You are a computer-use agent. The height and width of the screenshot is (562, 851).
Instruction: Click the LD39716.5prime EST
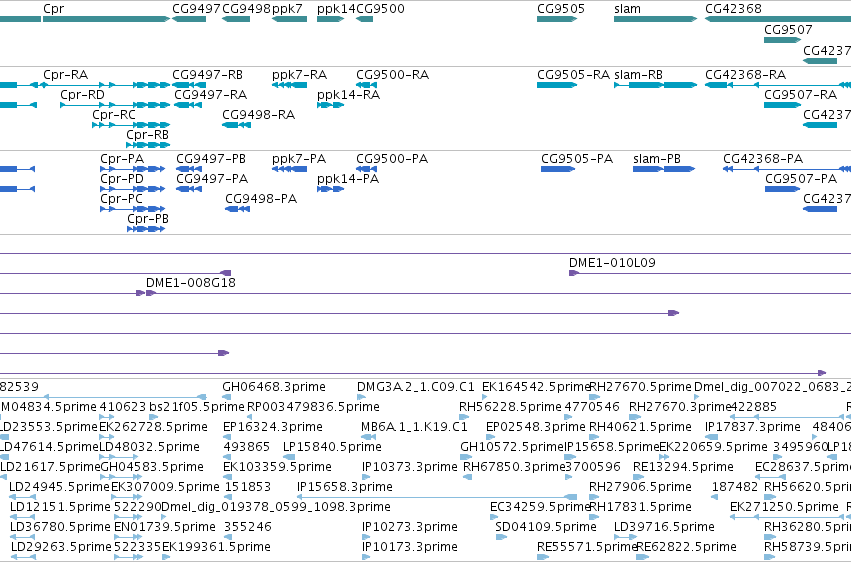pyautogui.click(x=625, y=538)
